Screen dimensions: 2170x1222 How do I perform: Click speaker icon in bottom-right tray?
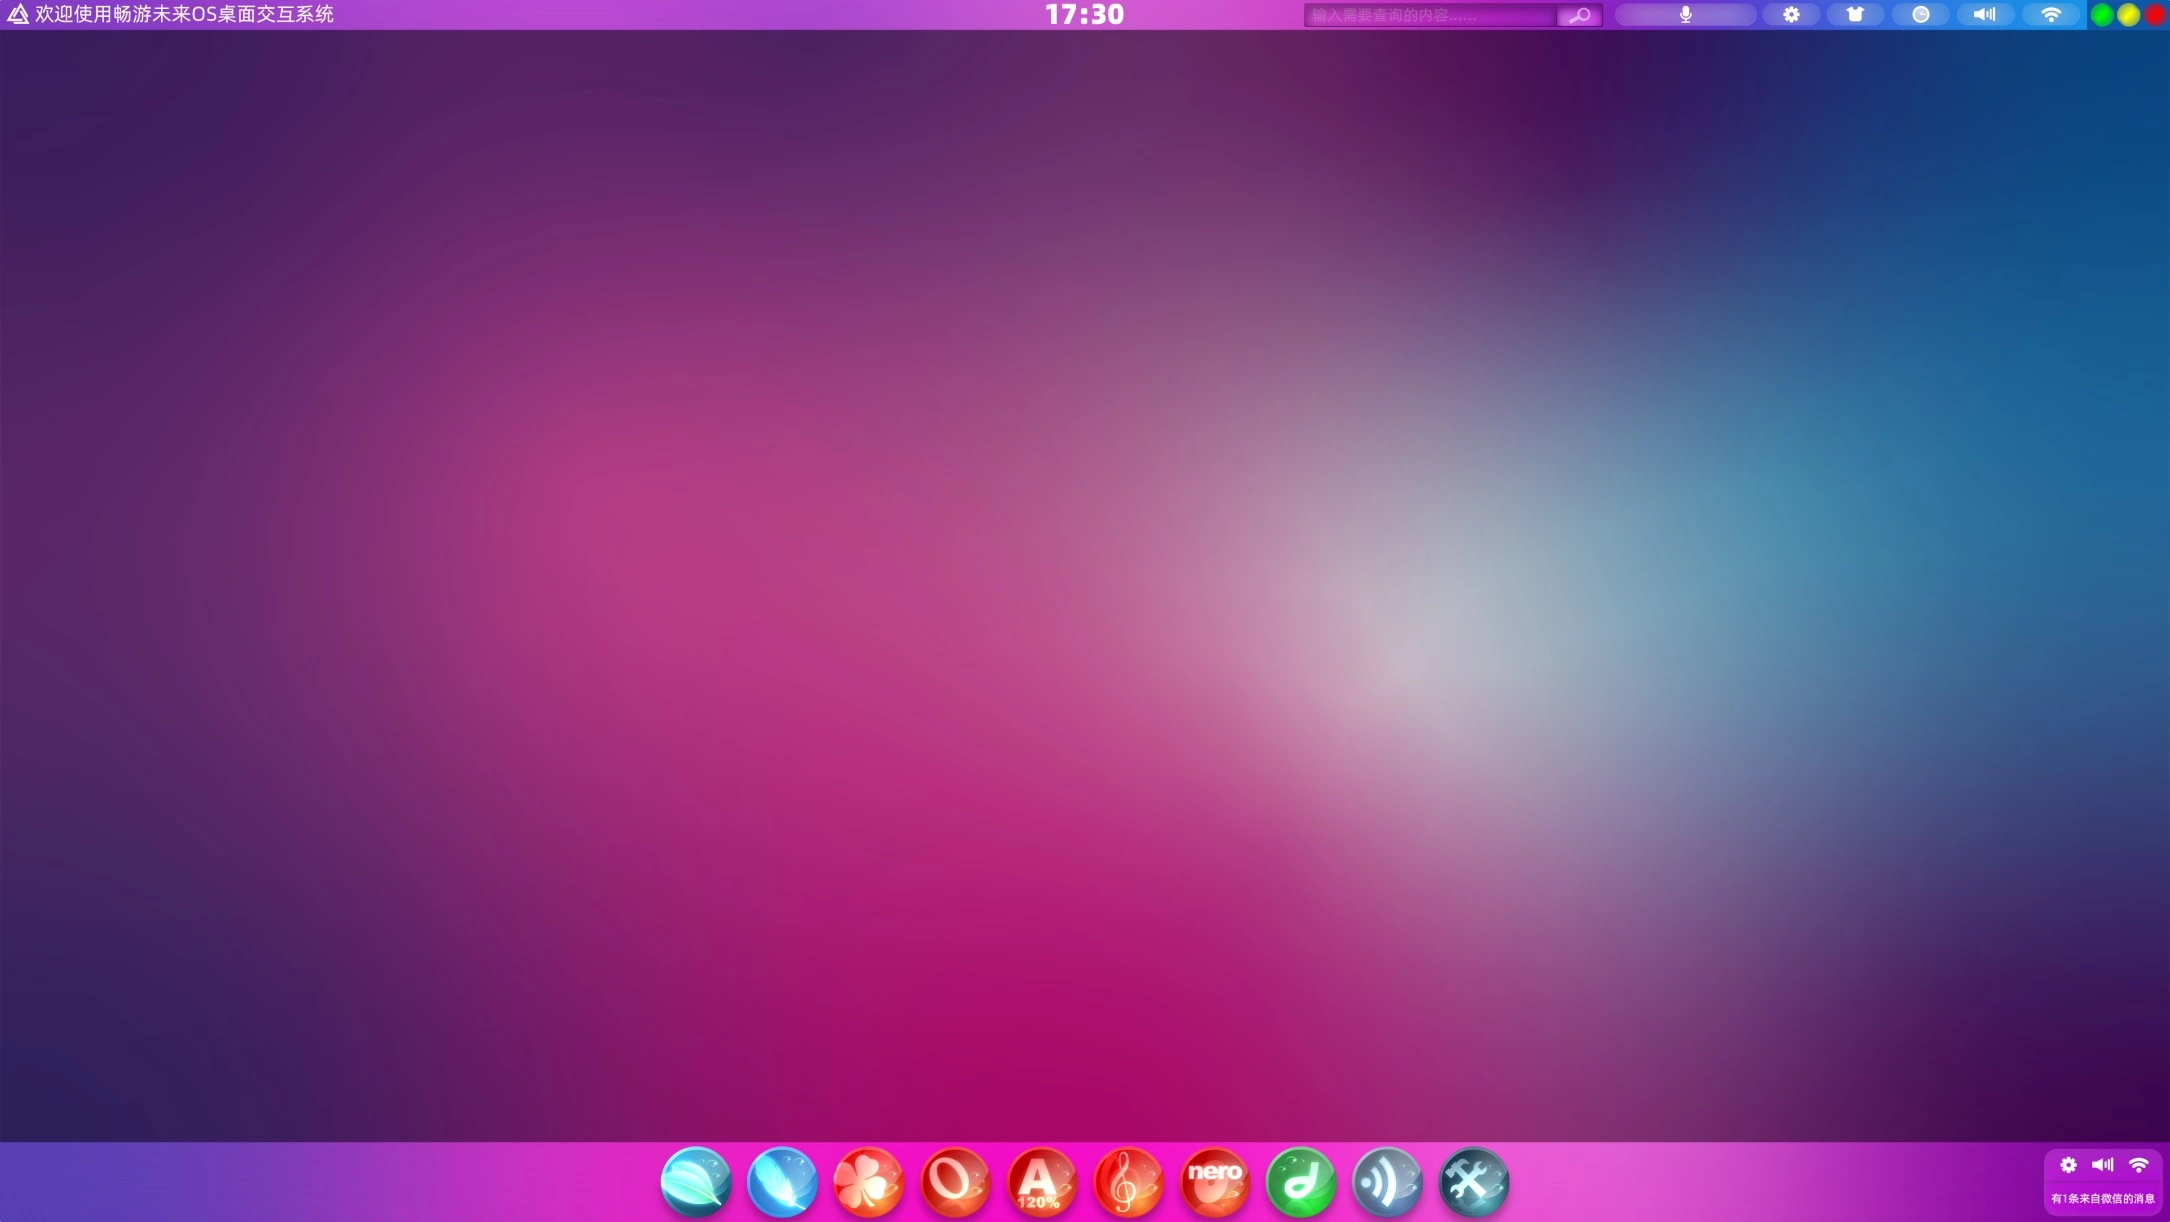tap(2103, 1165)
